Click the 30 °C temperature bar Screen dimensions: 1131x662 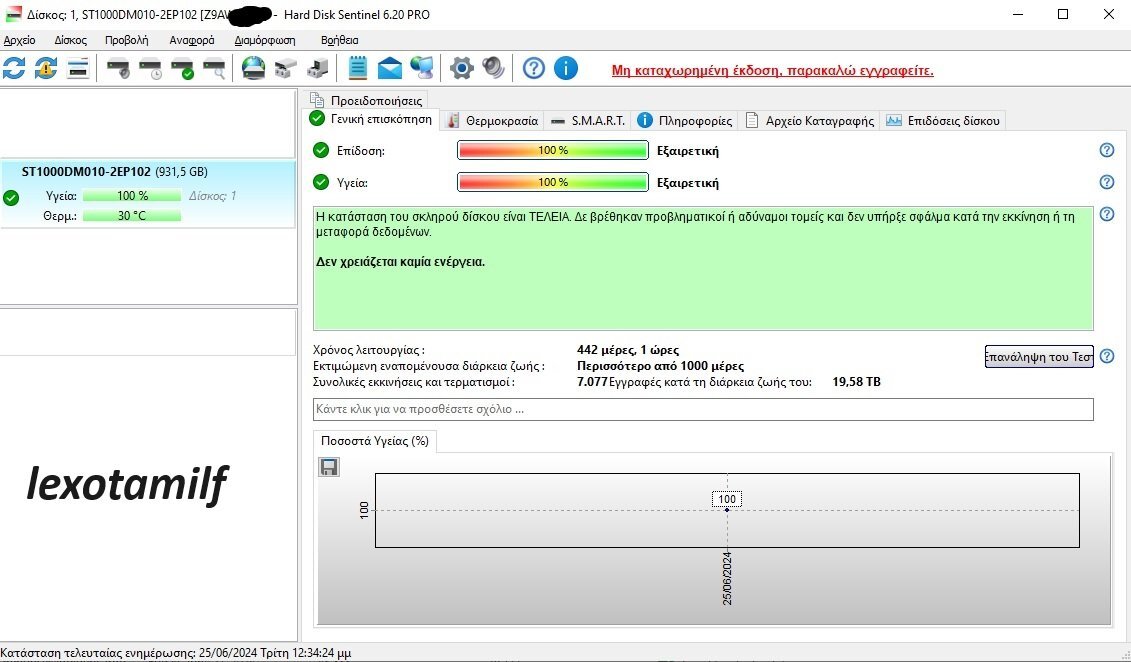132,216
